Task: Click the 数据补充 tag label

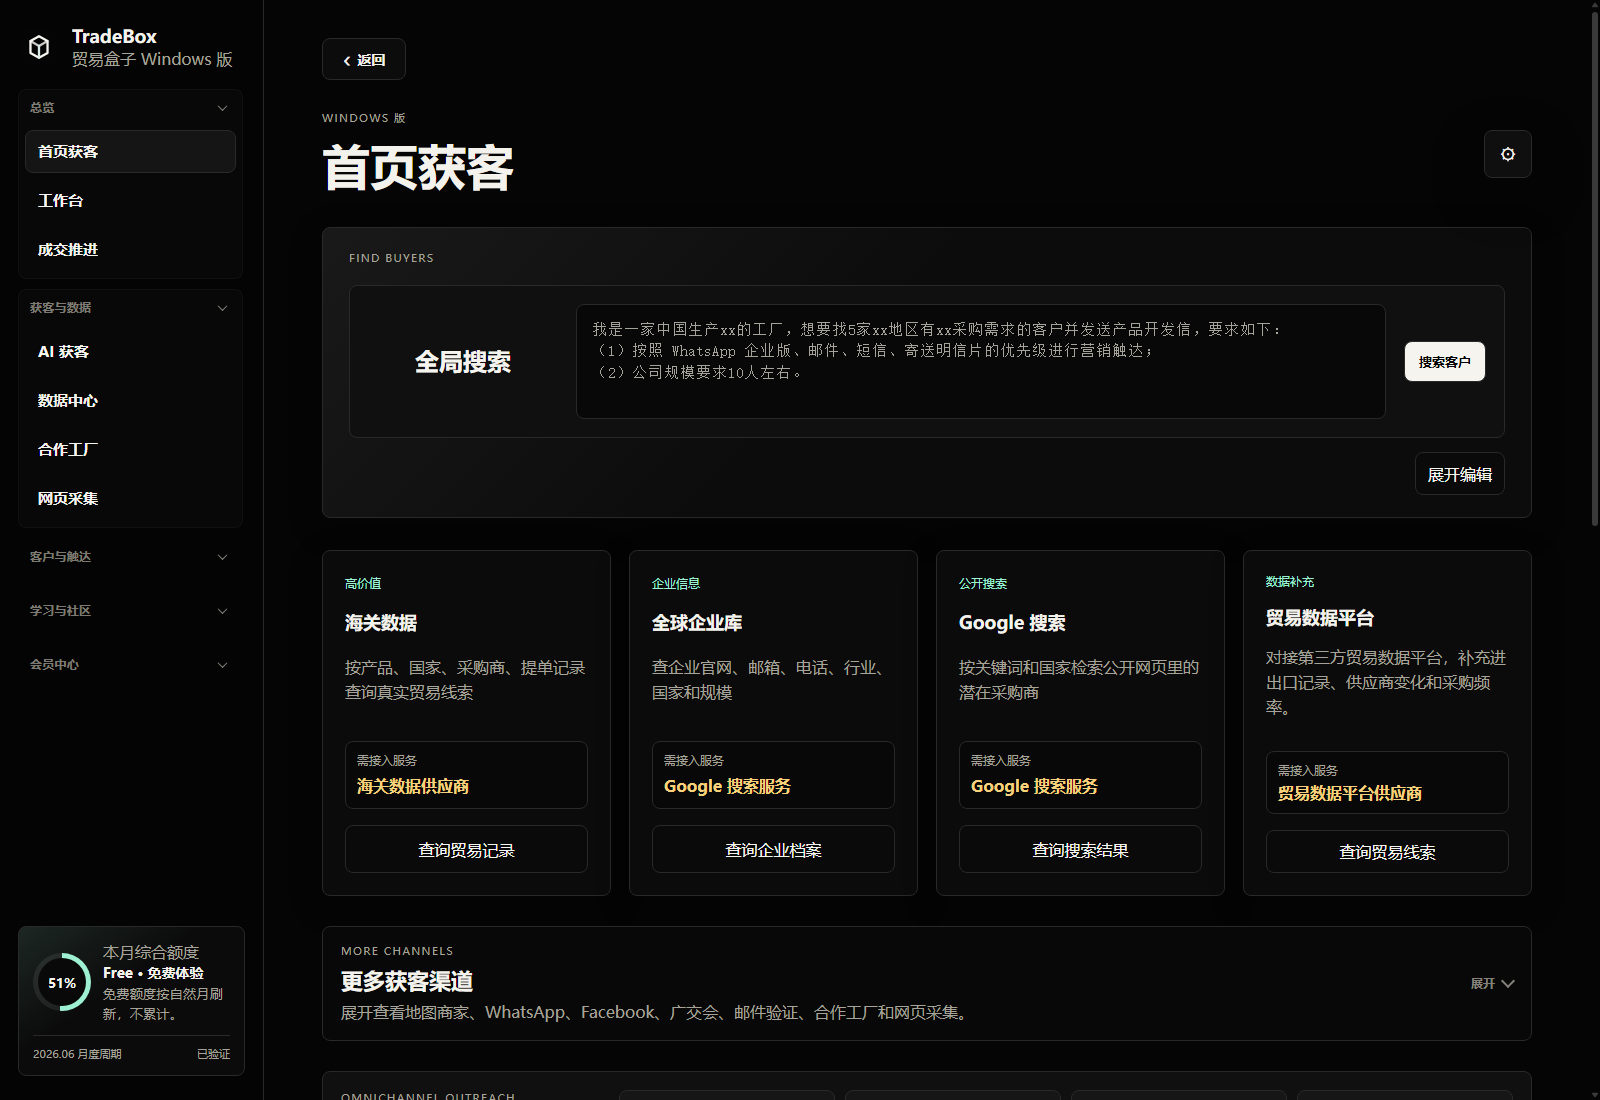Action: (1290, 581)
